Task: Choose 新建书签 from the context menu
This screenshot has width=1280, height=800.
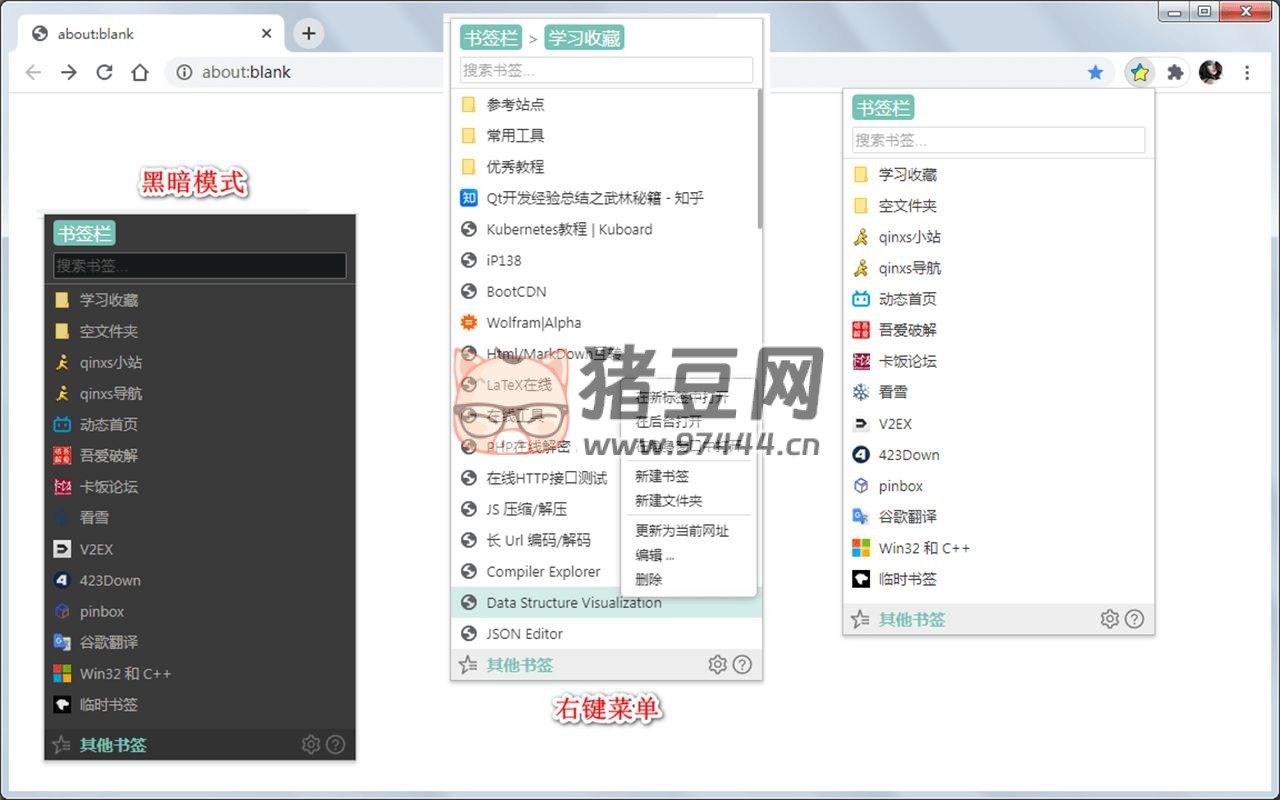Action: pos(662,476)
